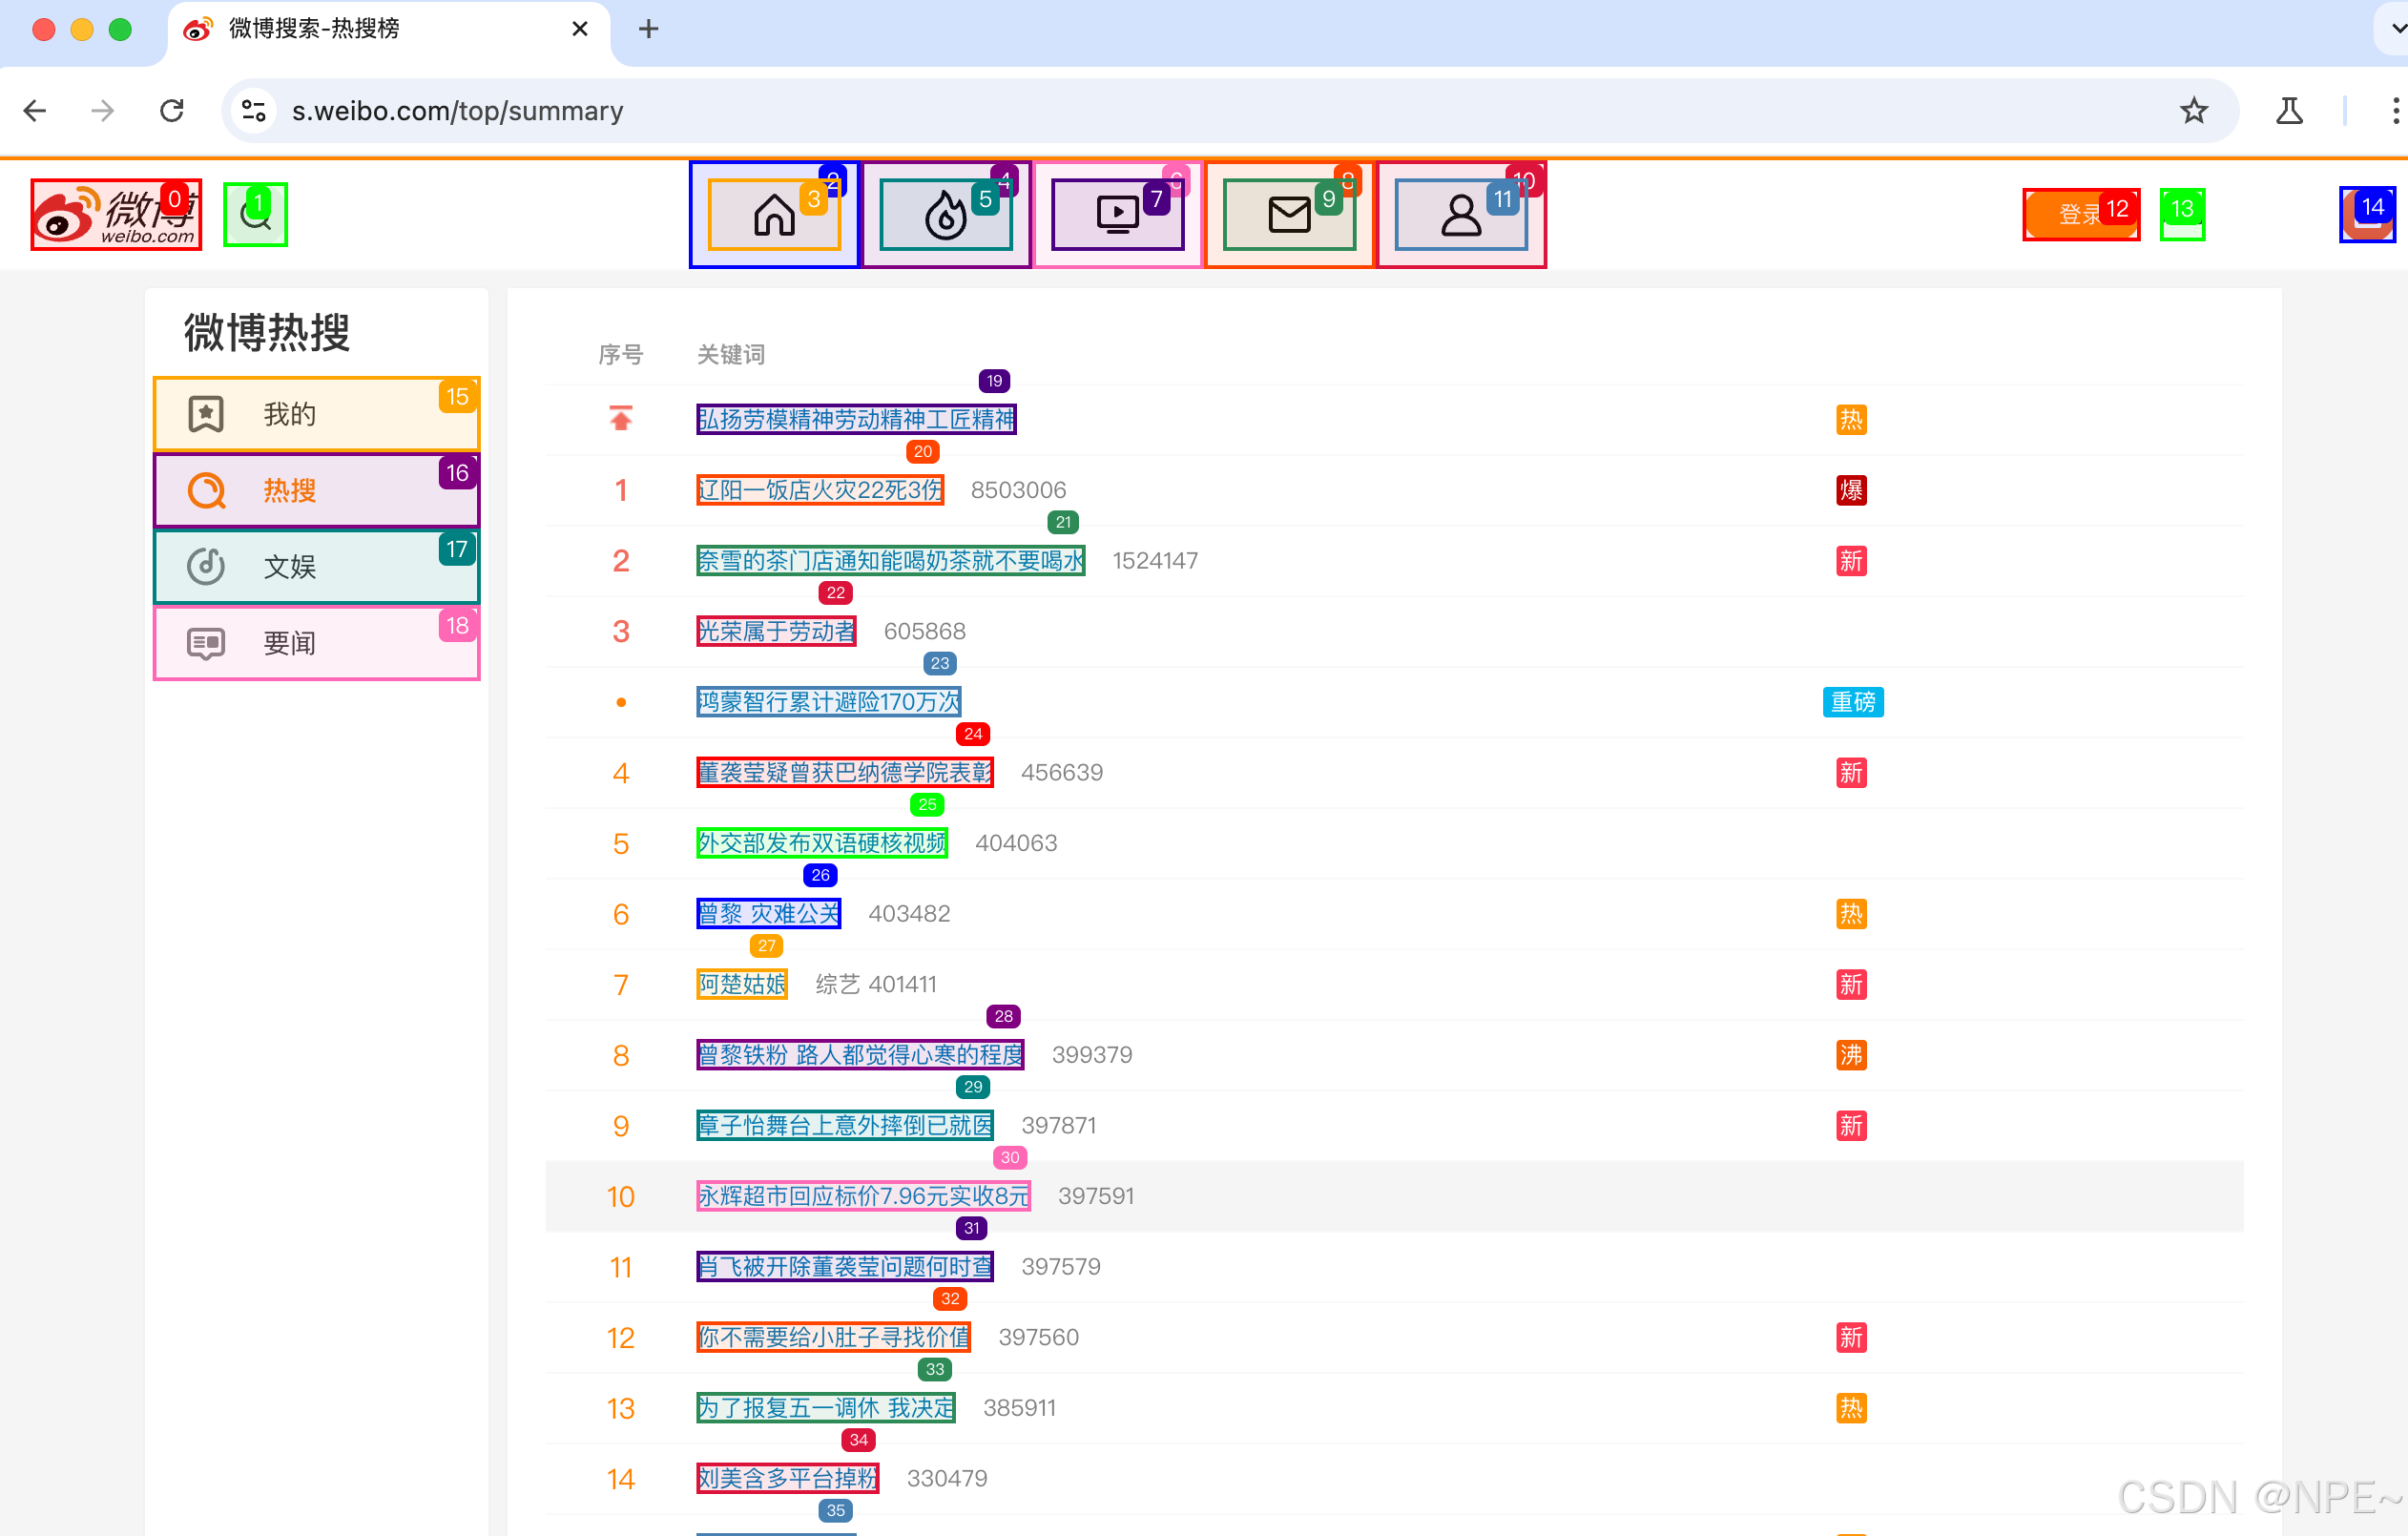This screenshot has height=1536, width=2408.
Task: Reload the page
Action: coord(172,110)
